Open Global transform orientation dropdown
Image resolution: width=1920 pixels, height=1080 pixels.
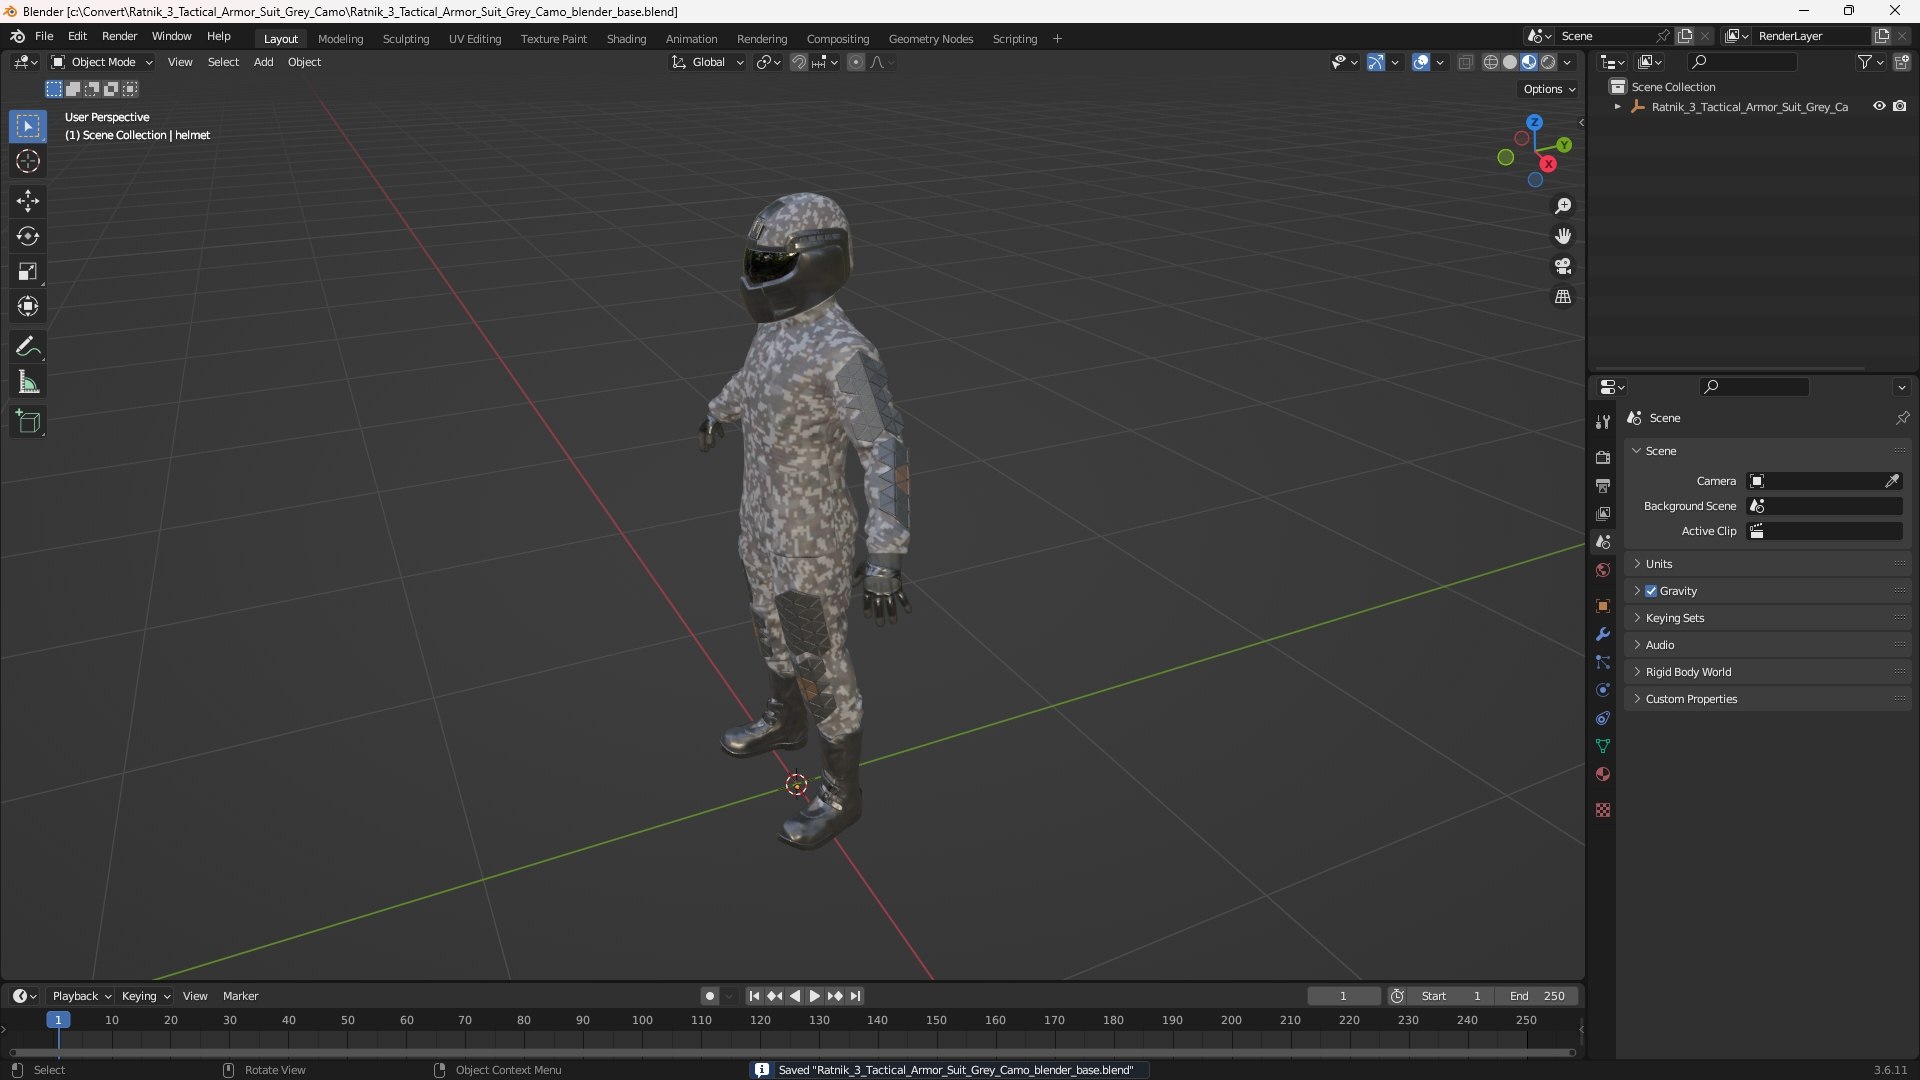click(x=707, y=62)
